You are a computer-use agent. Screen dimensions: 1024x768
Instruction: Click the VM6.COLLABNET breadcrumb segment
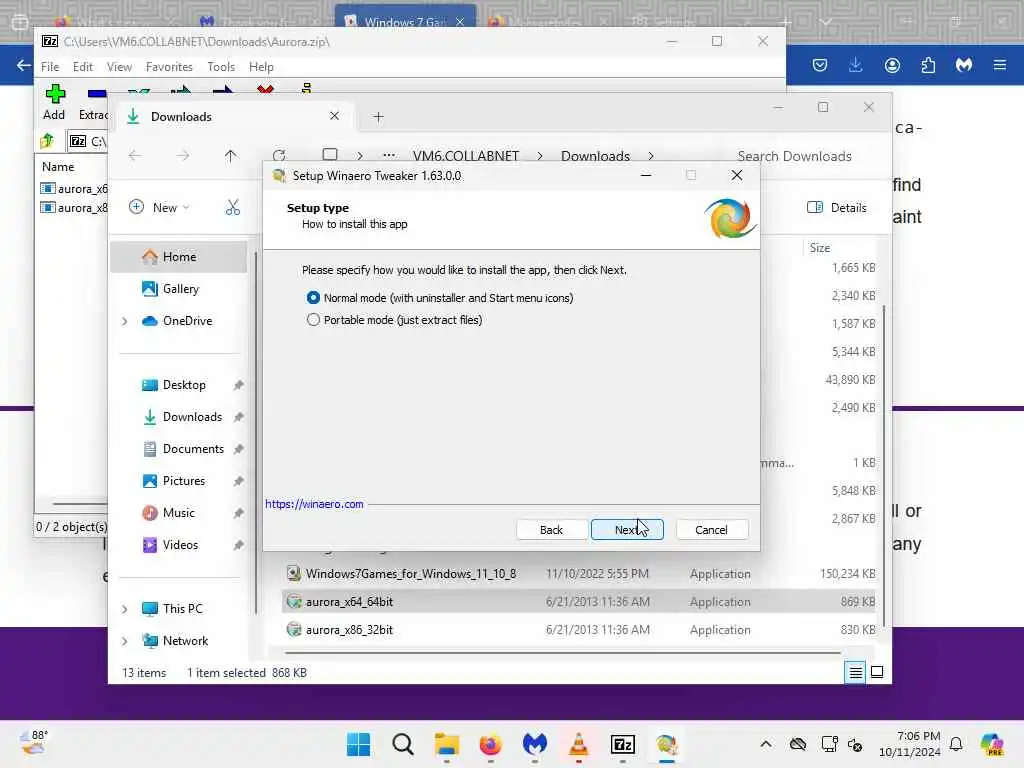[466, 156]
